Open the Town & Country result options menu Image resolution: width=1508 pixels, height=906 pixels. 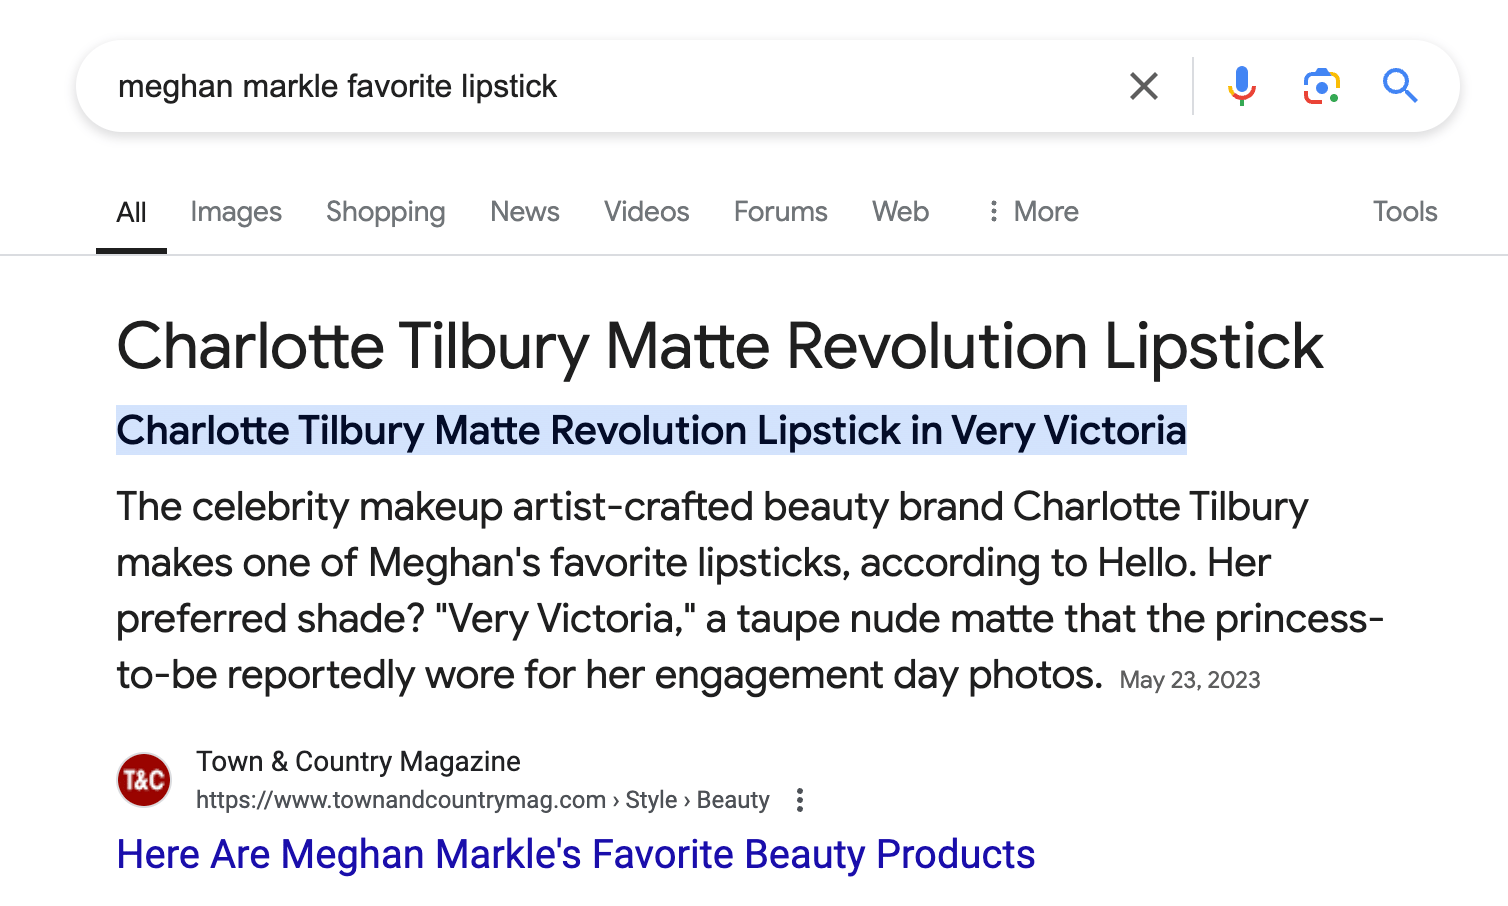point(799,800)
